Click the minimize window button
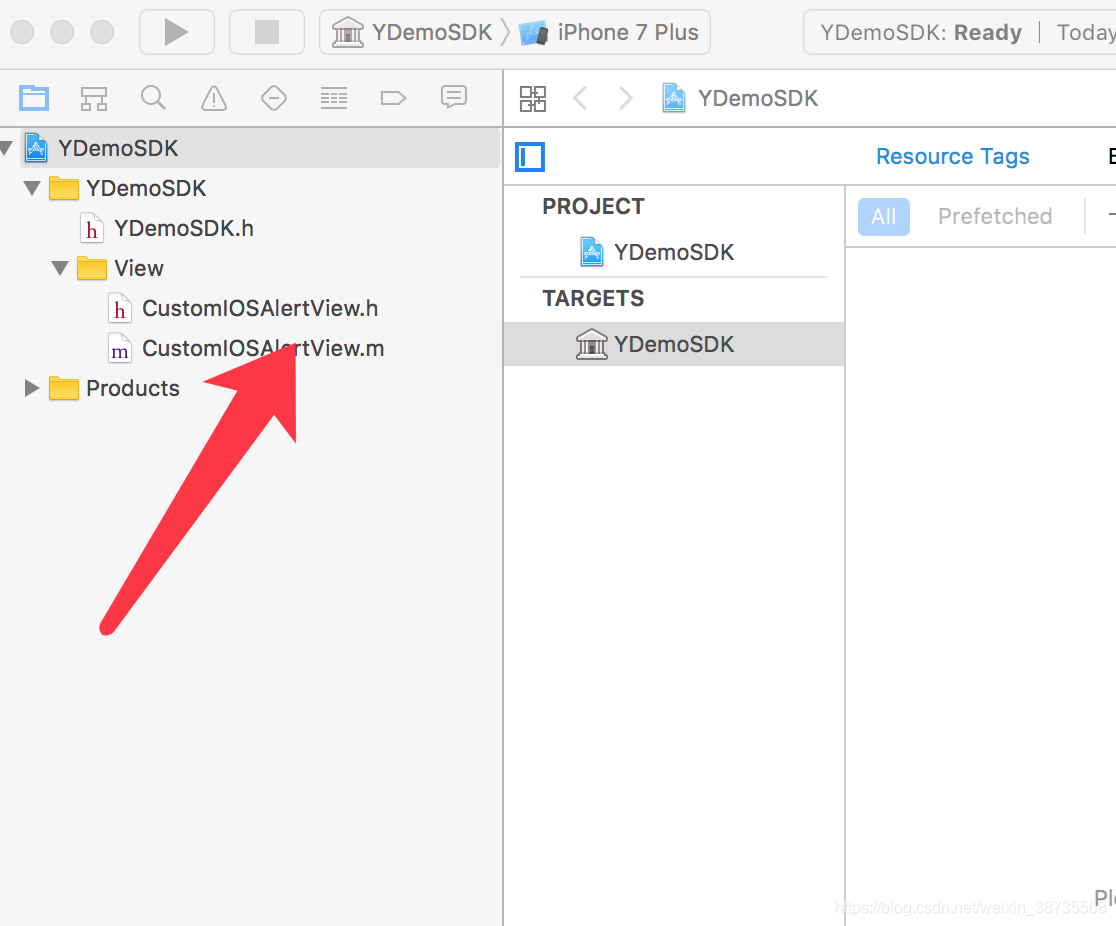The height and width of the screenshot is (926, 1116). point(62,32)
